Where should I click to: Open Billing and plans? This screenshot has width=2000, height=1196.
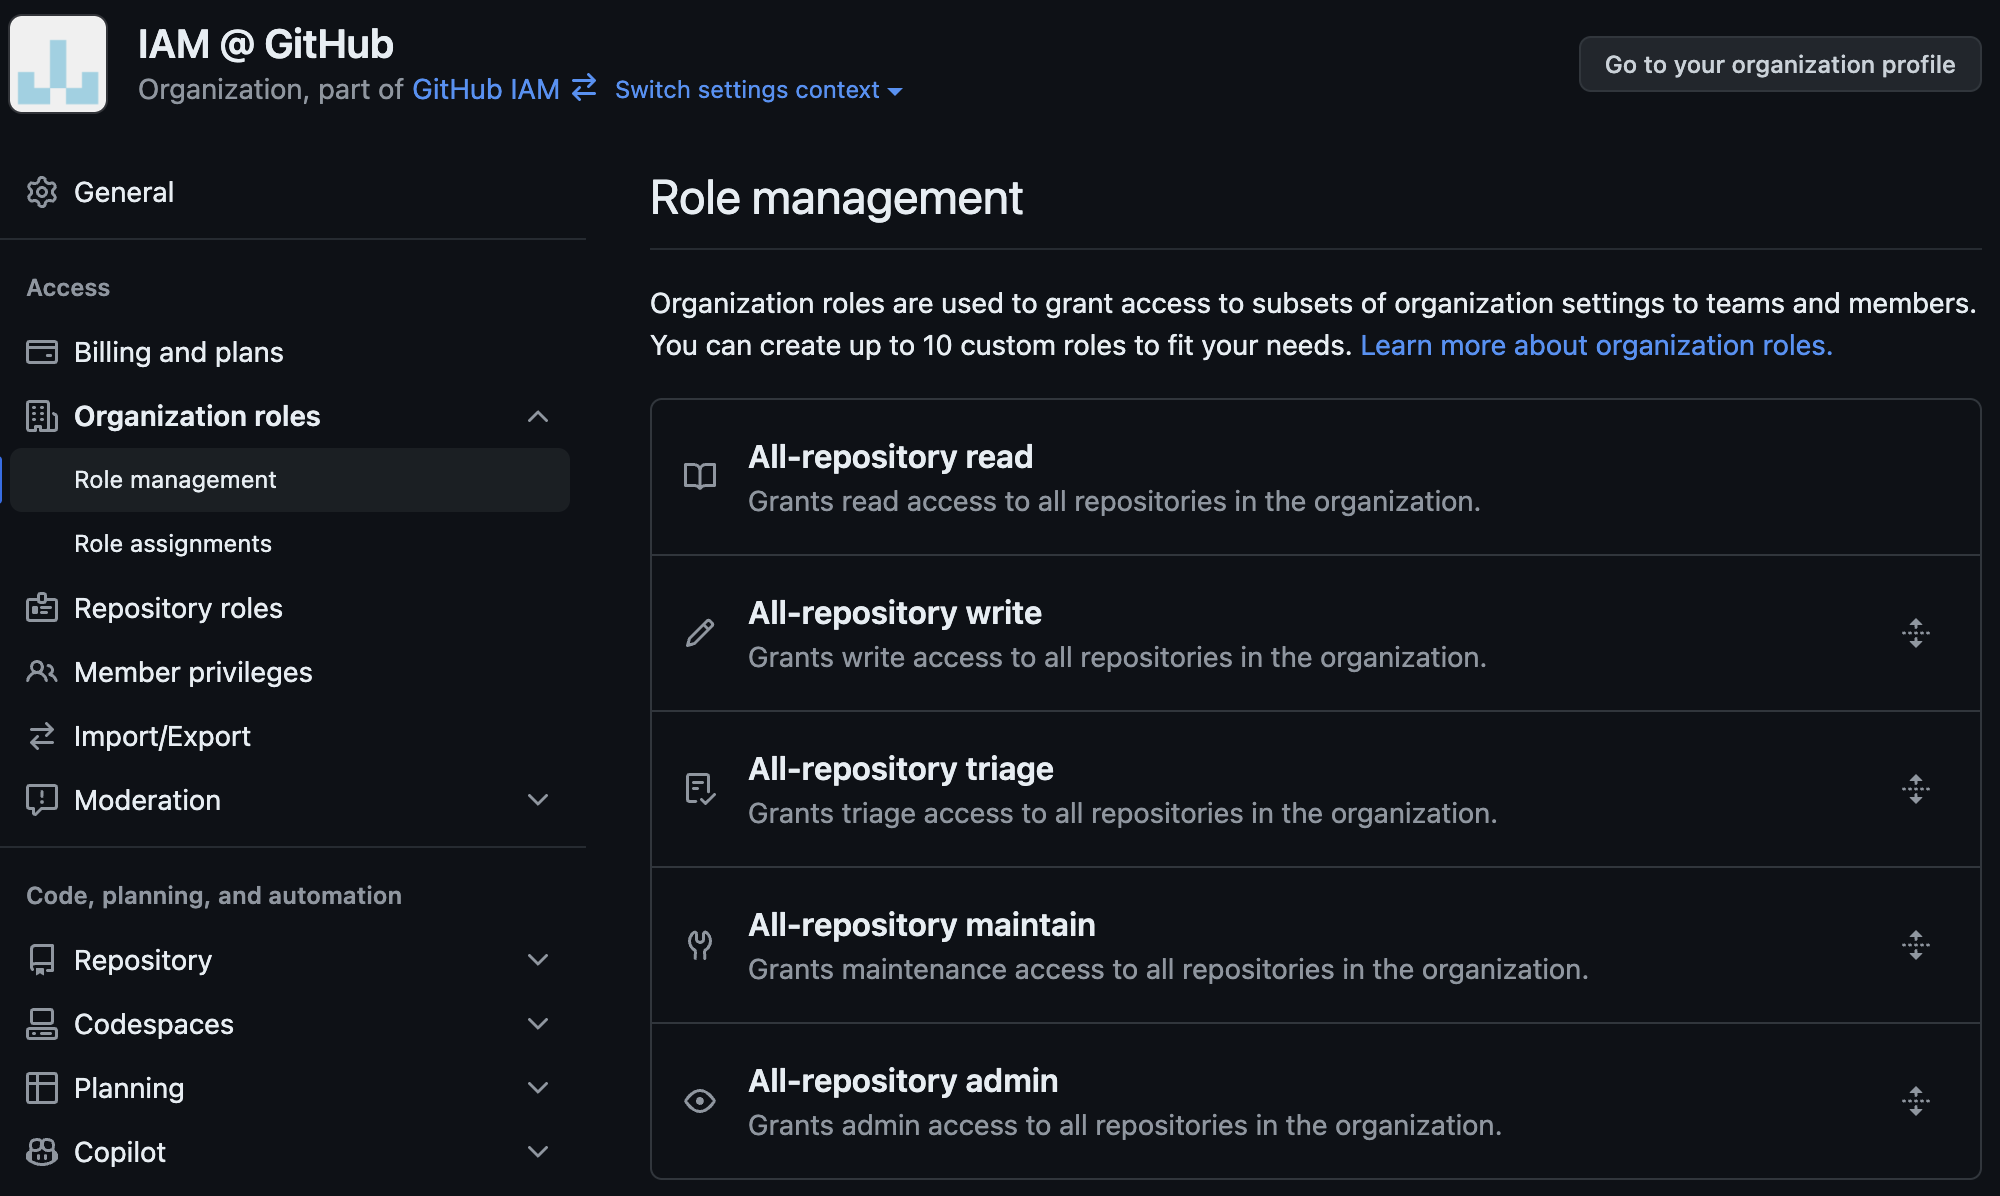click(179, 352)
